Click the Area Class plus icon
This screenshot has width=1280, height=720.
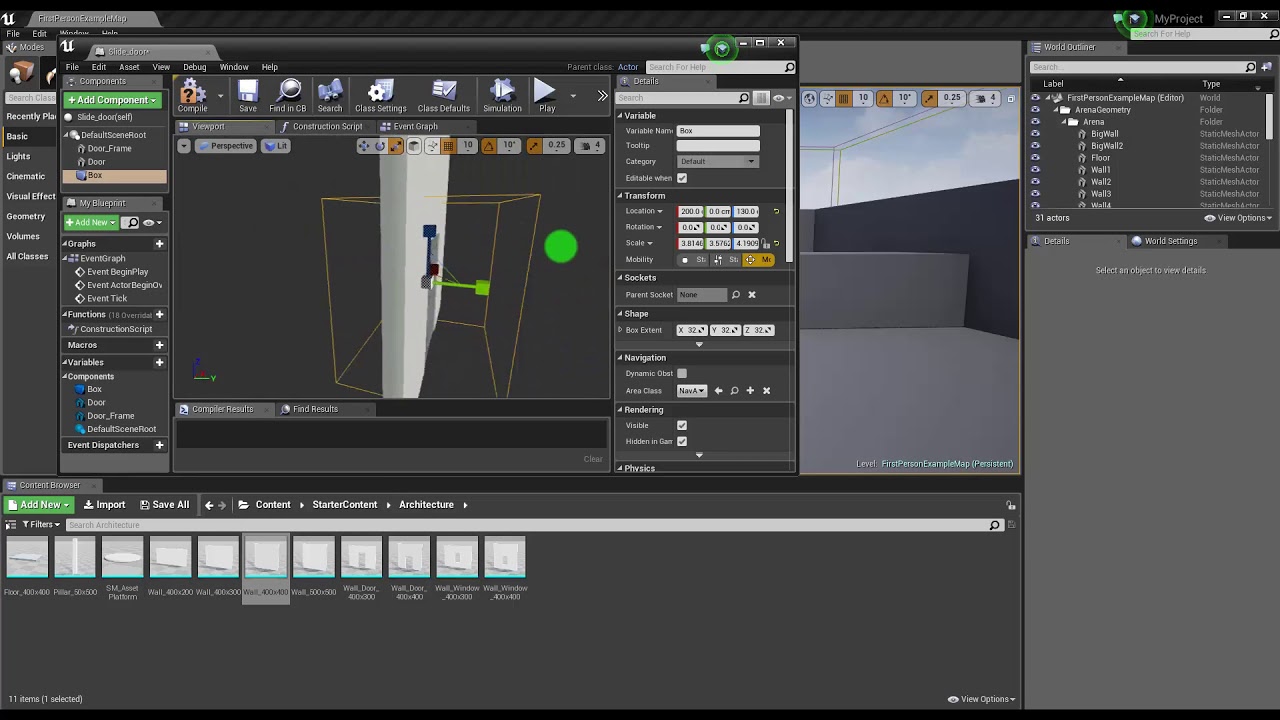[x=750, y=391]
